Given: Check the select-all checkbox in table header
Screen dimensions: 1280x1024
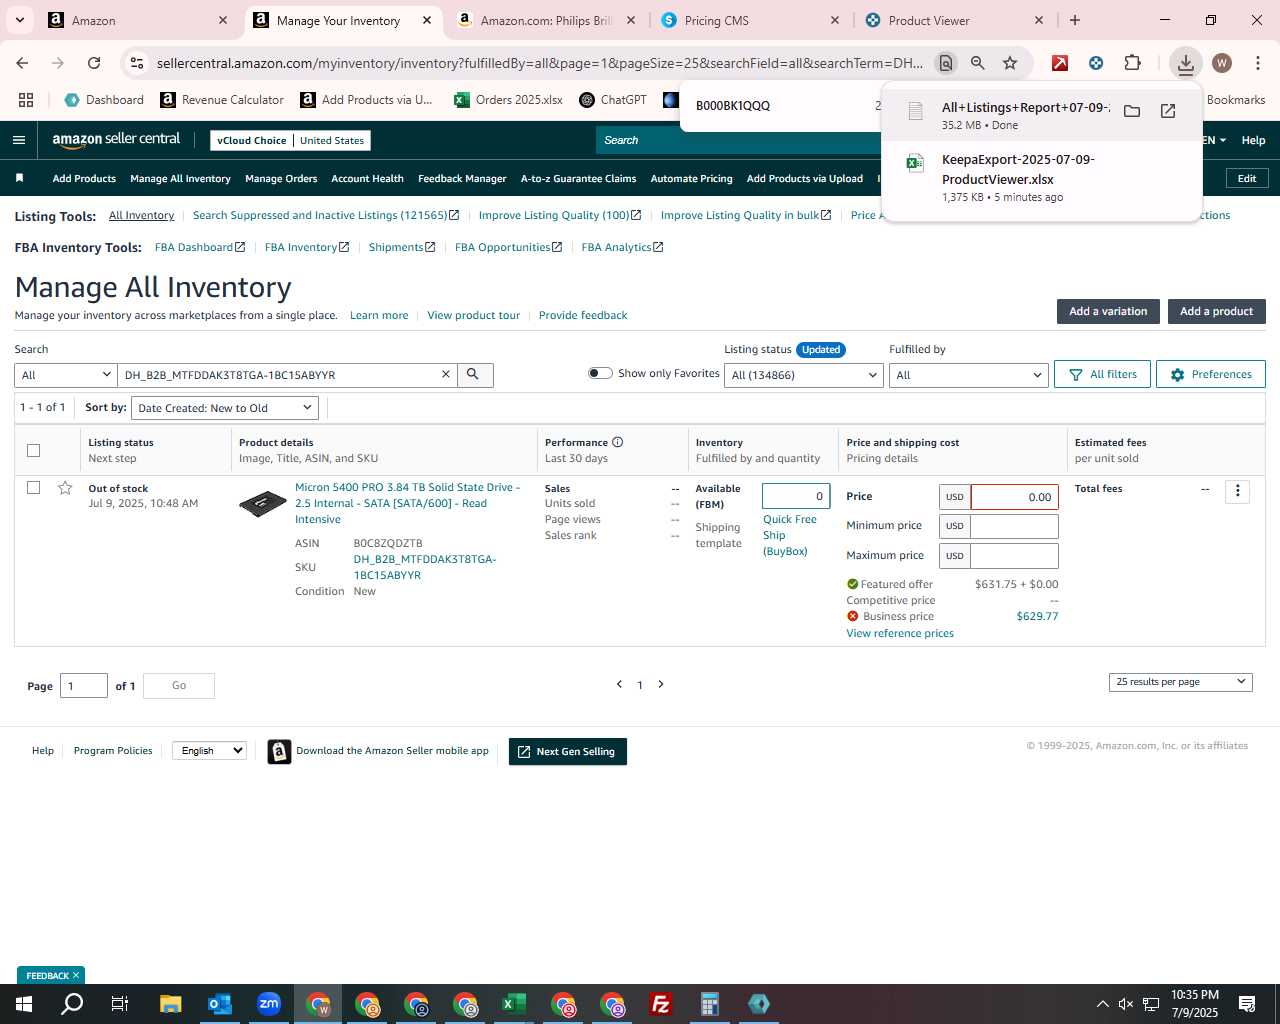Looking at the screenshot, I should tap(33, 450).
